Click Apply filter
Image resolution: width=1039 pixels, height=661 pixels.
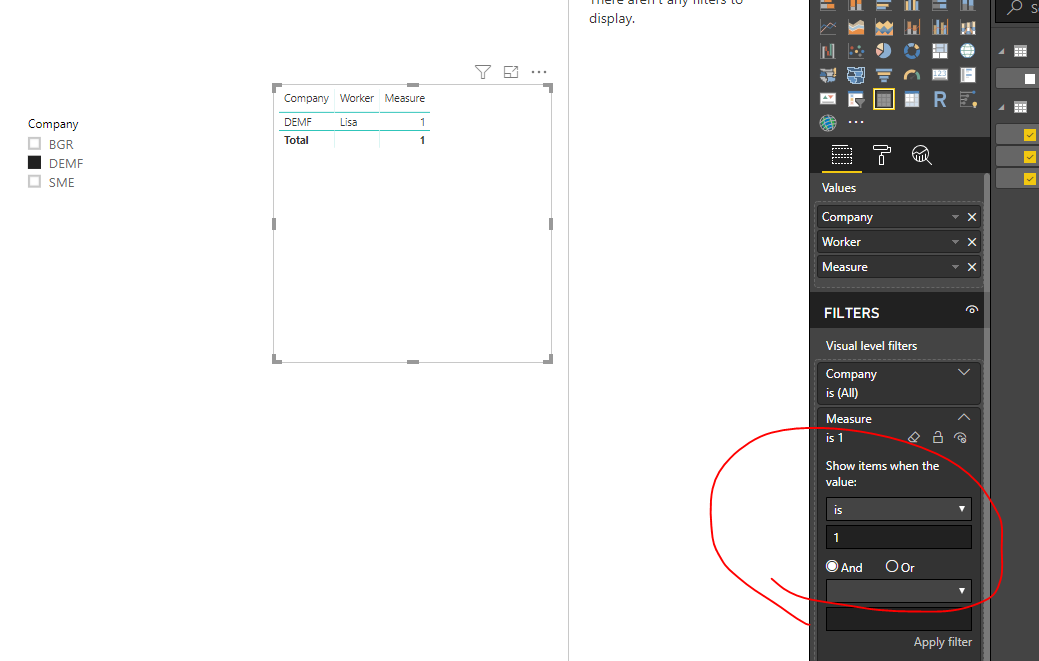pos(942,642)
